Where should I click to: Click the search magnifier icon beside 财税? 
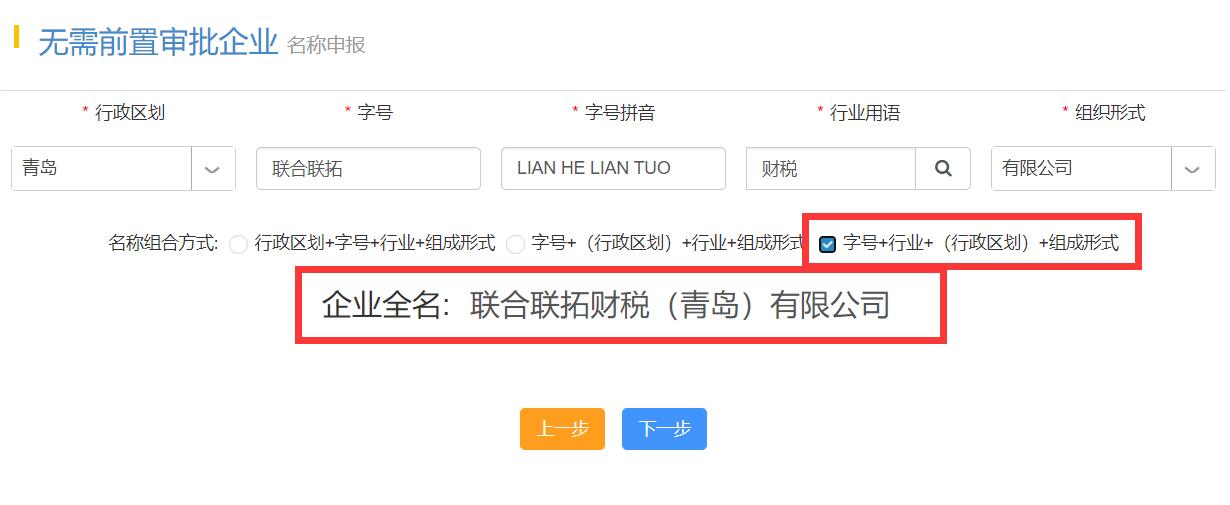click(x=943, y=169)
